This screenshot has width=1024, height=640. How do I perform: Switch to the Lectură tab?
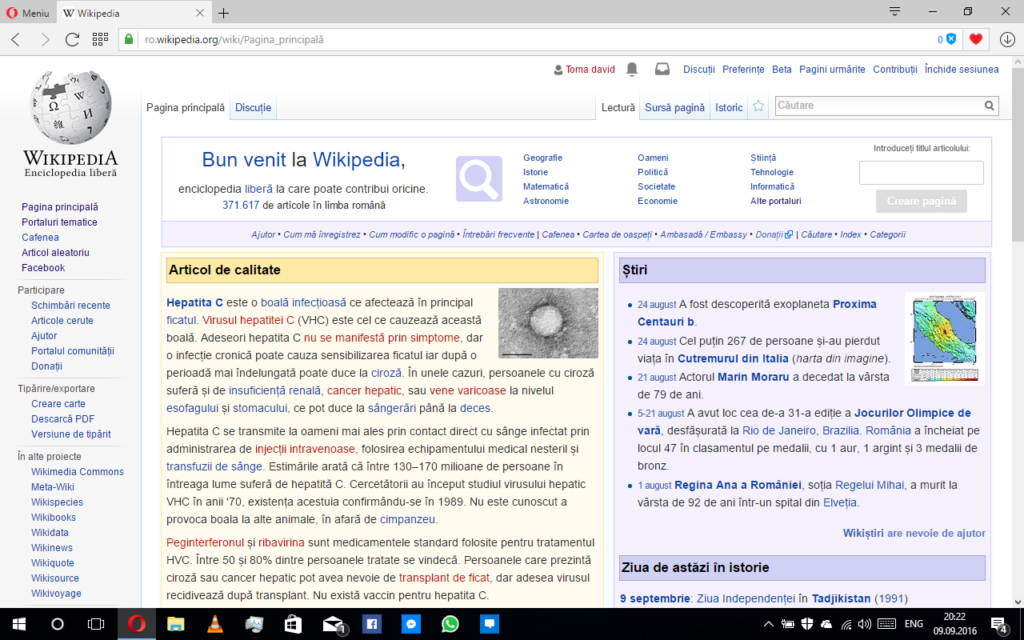618,108
